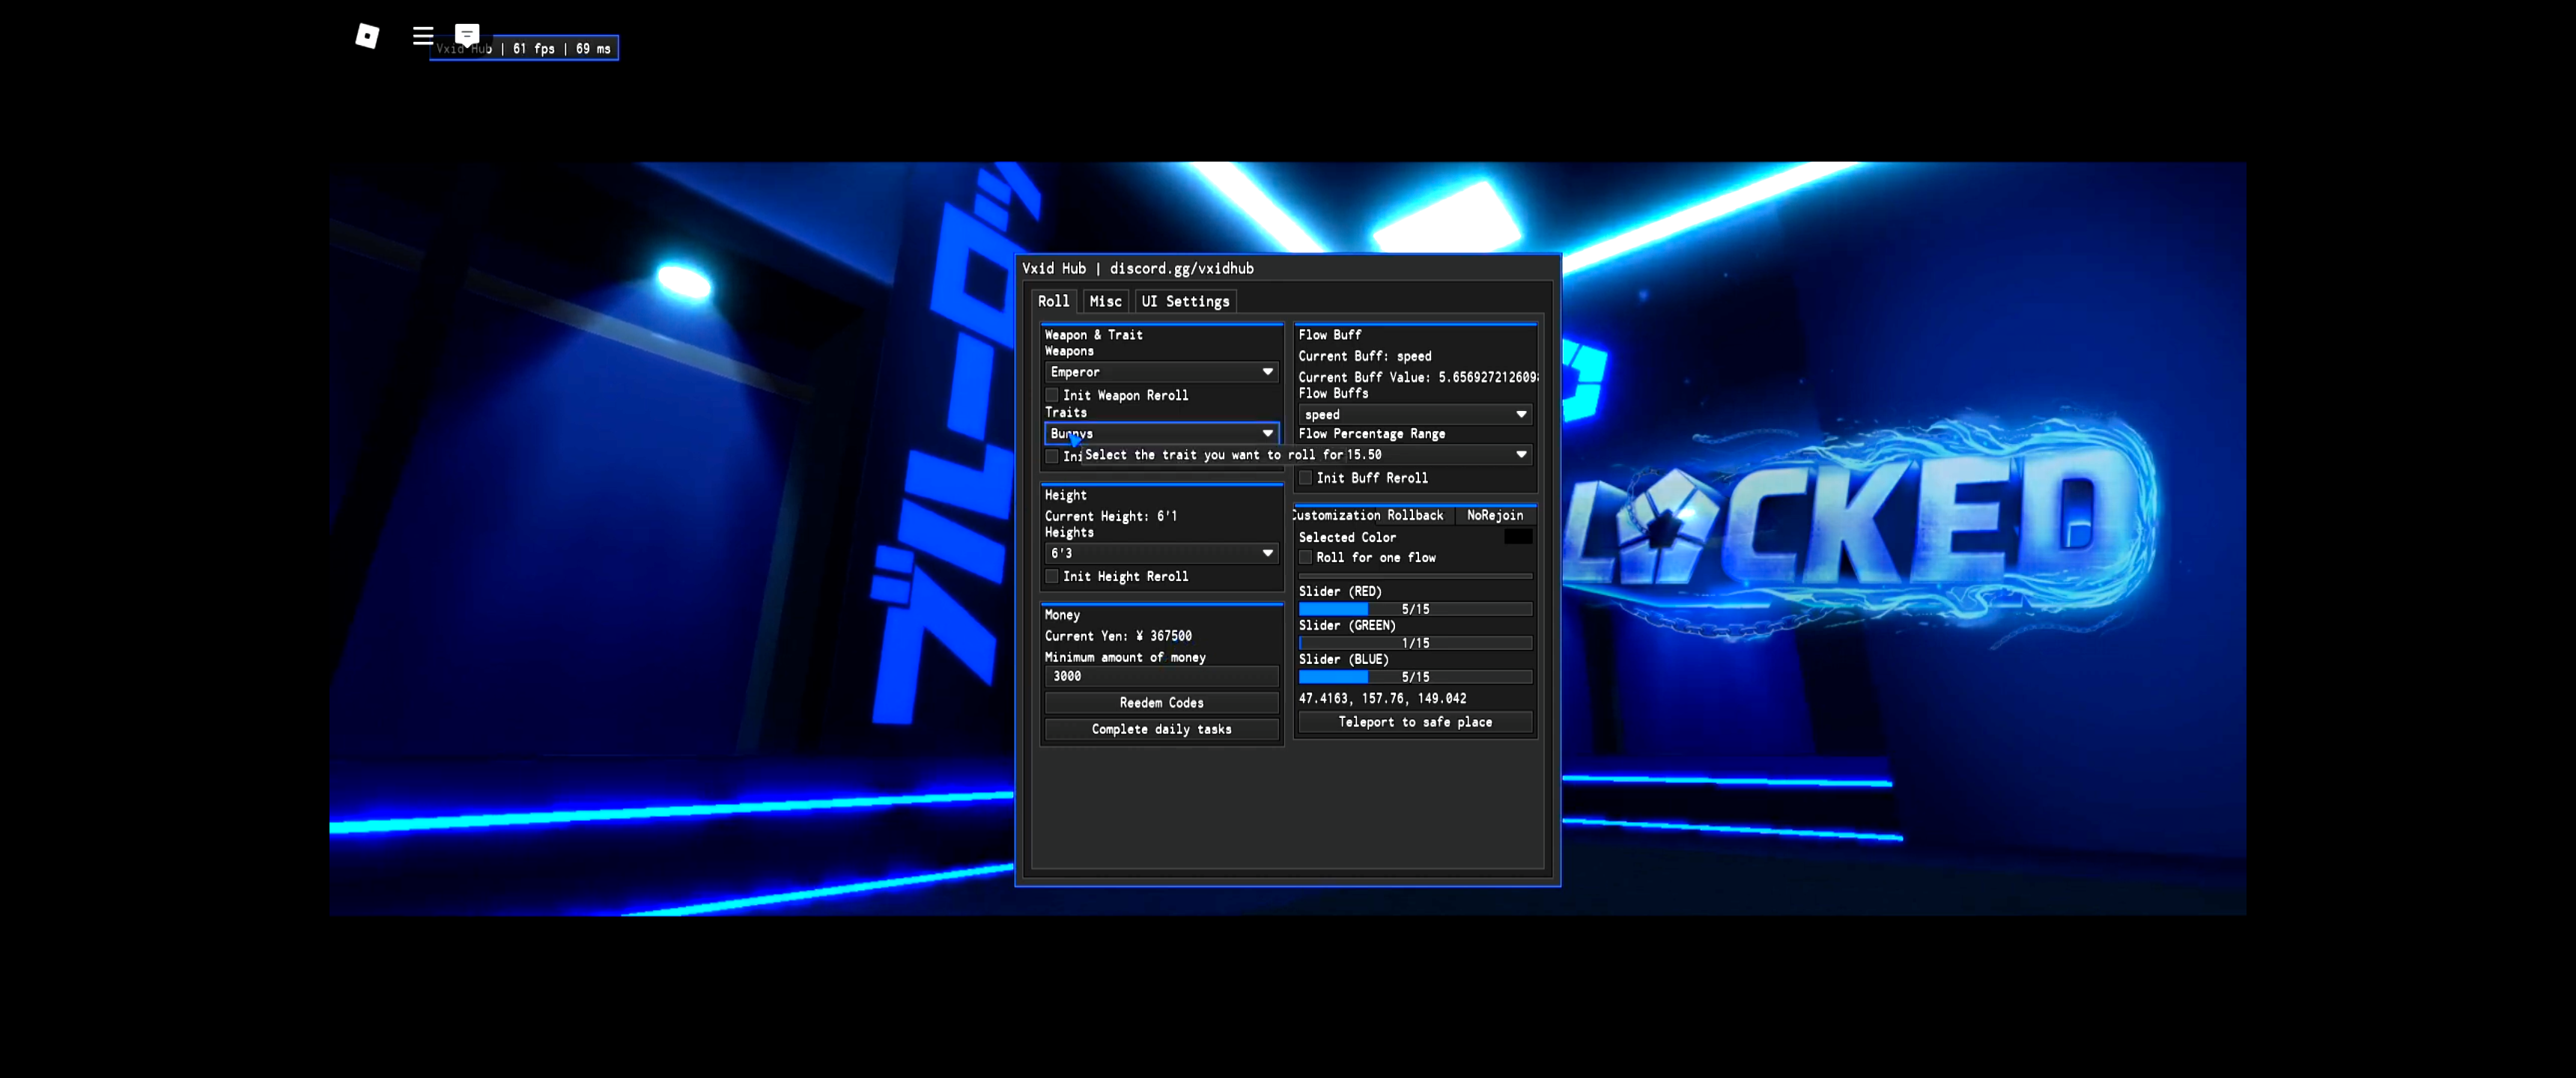Expand the 6'3 heights dropdown
This screenshot has width=2576, height=1078.
[x=1160, y=553]
